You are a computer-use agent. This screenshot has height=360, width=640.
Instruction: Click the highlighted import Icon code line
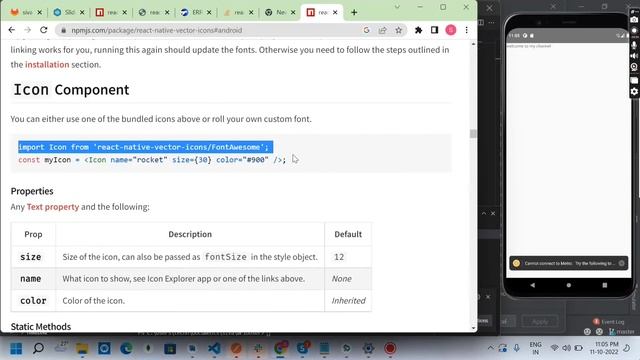click(x=145, y=147)
